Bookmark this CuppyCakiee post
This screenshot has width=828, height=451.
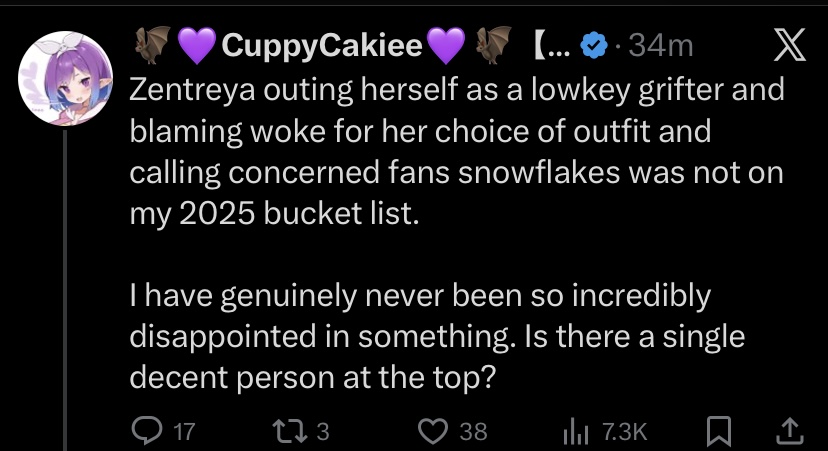(x=719, y=431)
